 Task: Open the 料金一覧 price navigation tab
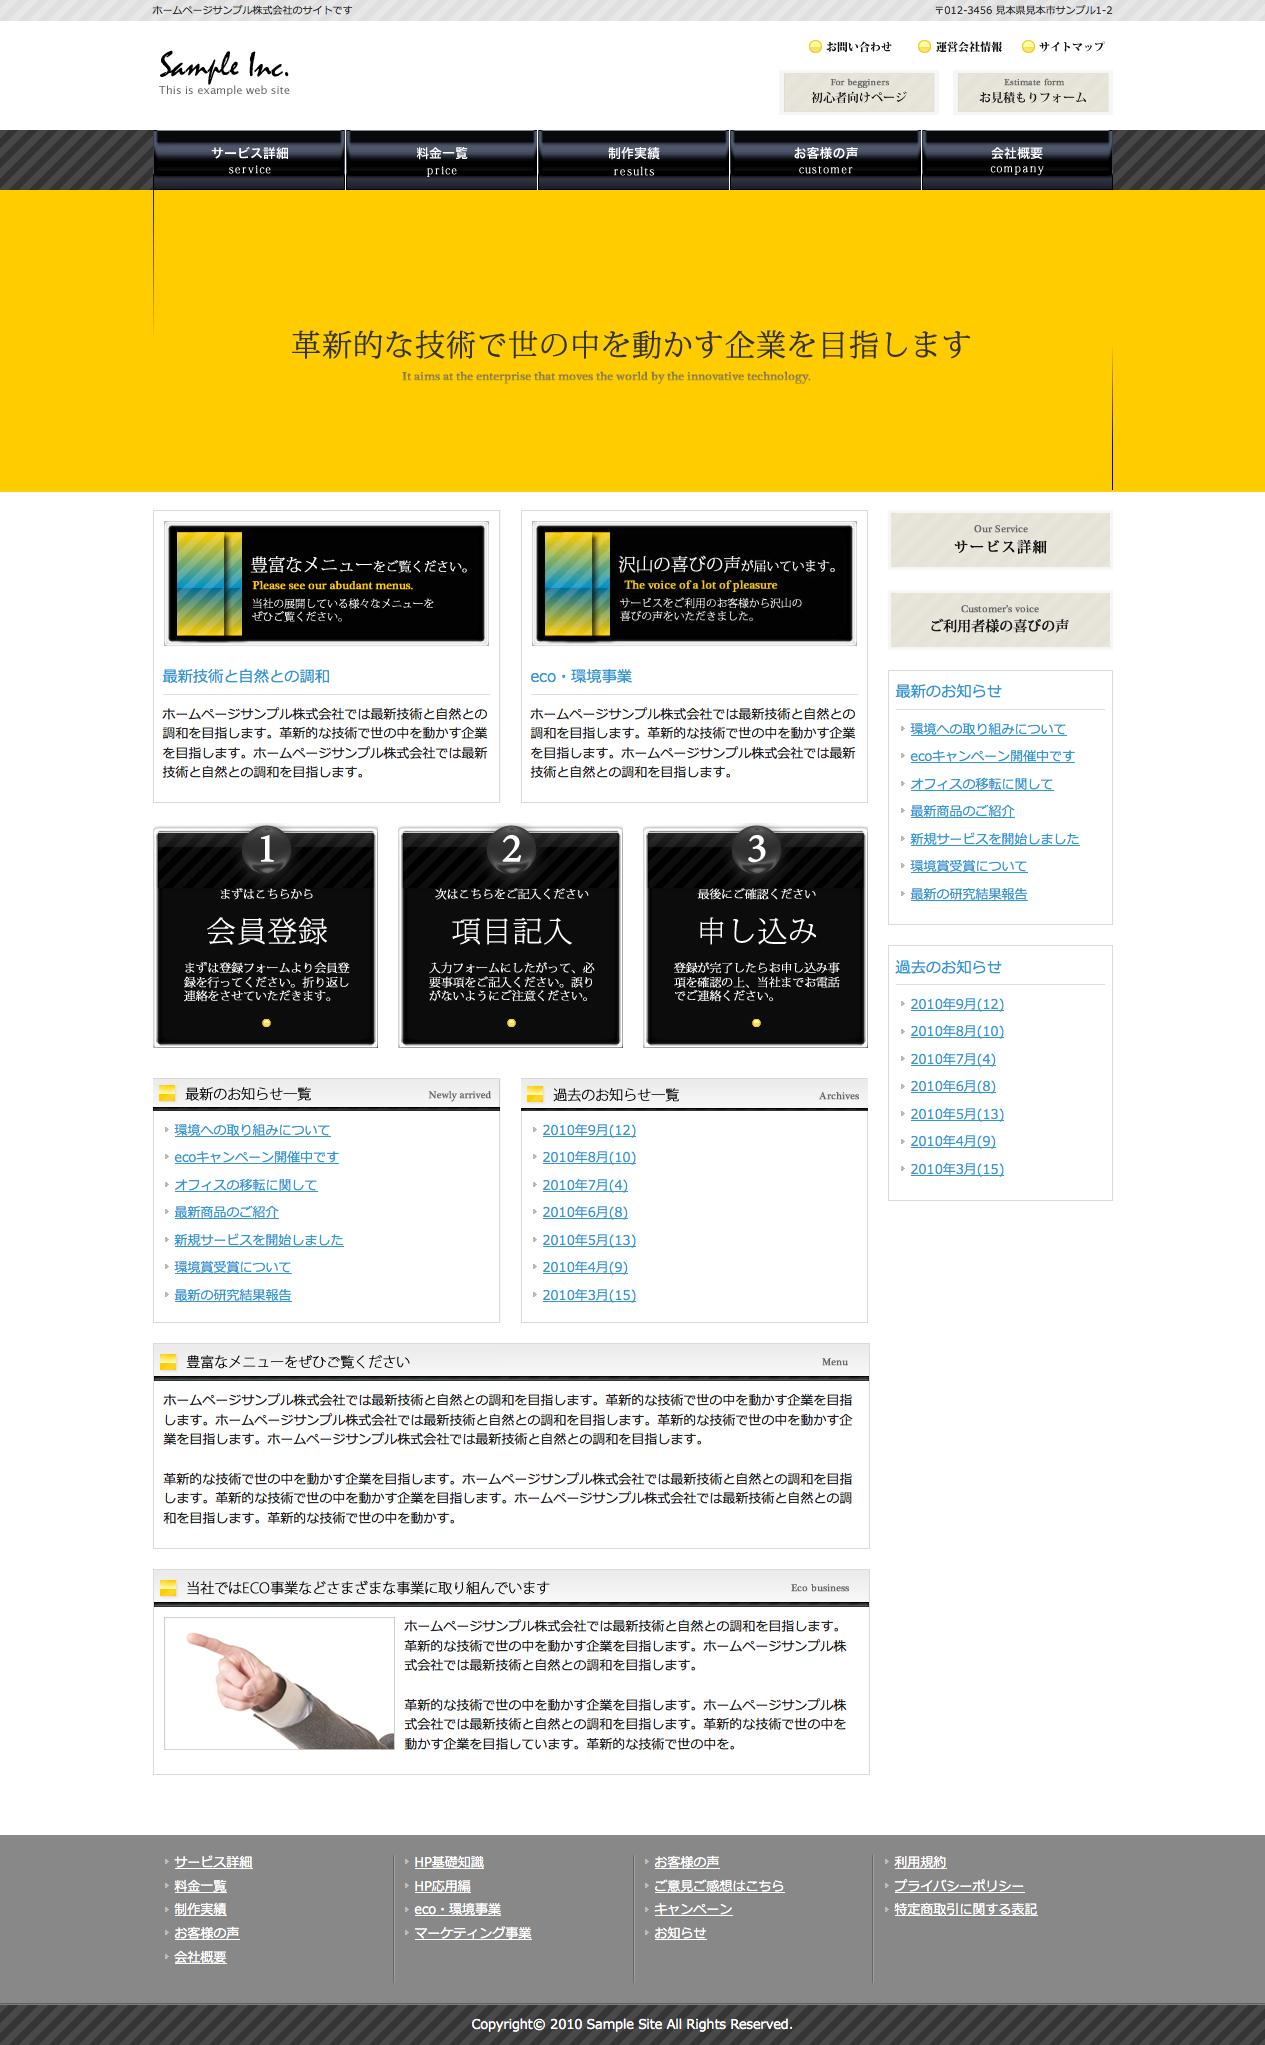coord(441,160)
